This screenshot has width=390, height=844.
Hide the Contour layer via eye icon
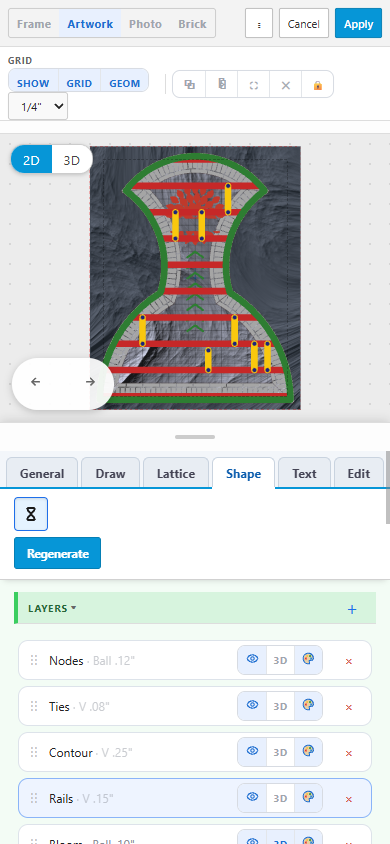tap(252, 751)
